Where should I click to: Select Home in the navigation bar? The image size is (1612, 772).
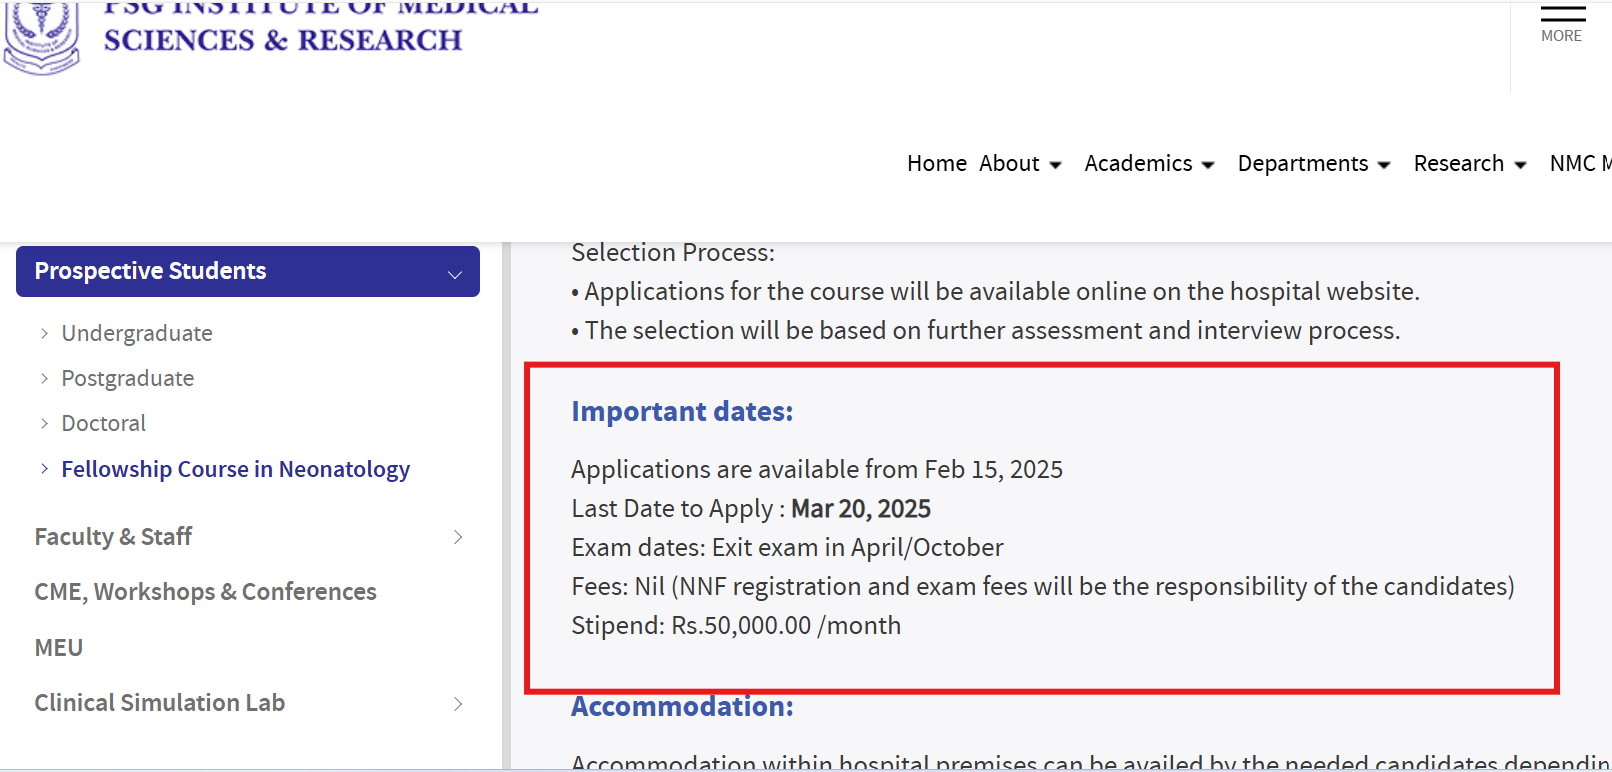tap(936, 163)
